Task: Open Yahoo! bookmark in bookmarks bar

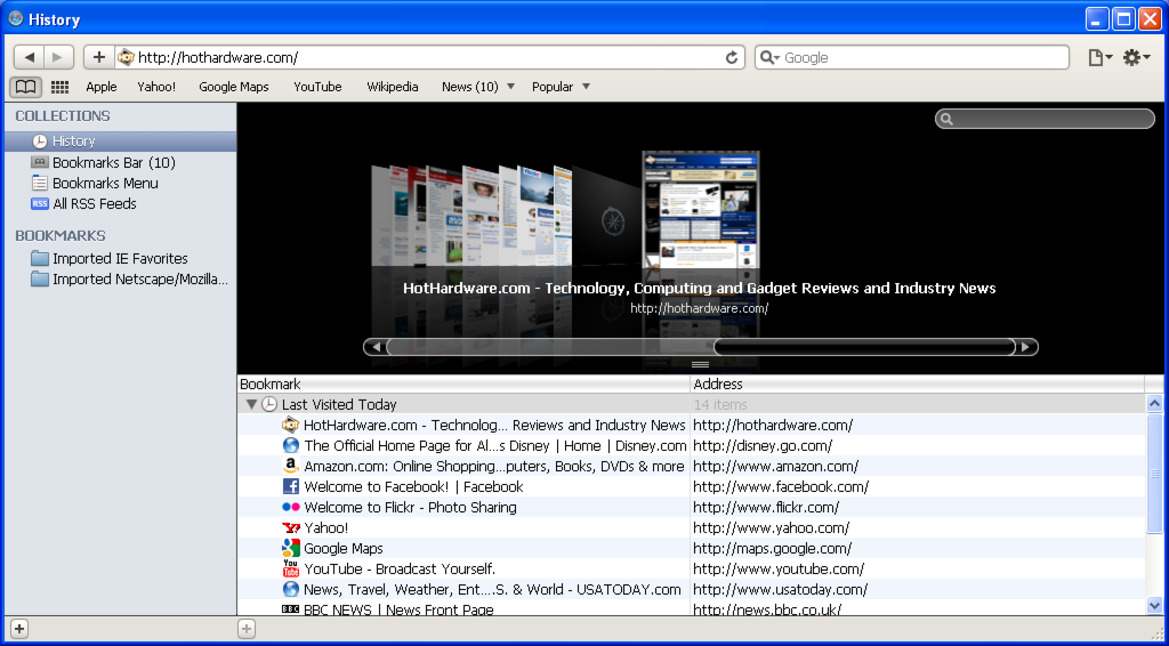Action: [x=157, y=87]
